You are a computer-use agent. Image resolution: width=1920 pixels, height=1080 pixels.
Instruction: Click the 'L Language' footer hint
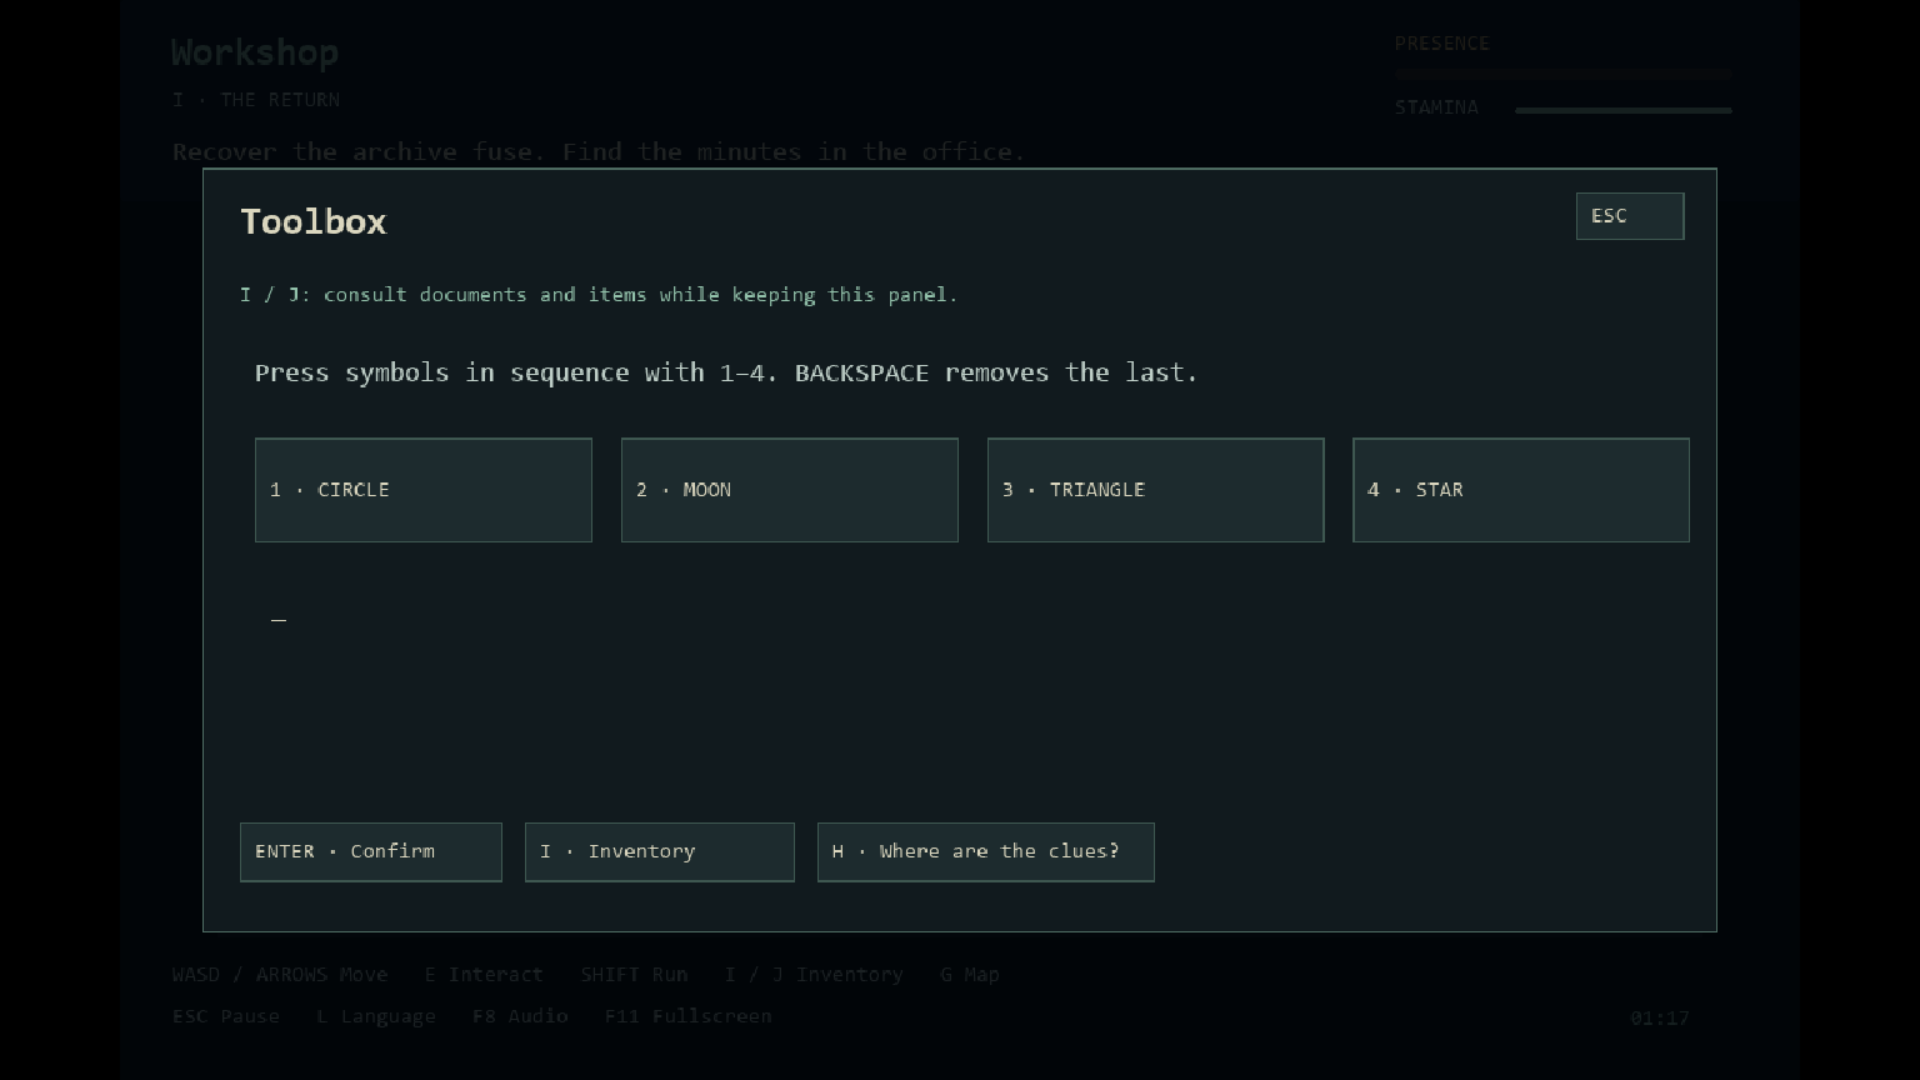click(x=376, y=1017)
